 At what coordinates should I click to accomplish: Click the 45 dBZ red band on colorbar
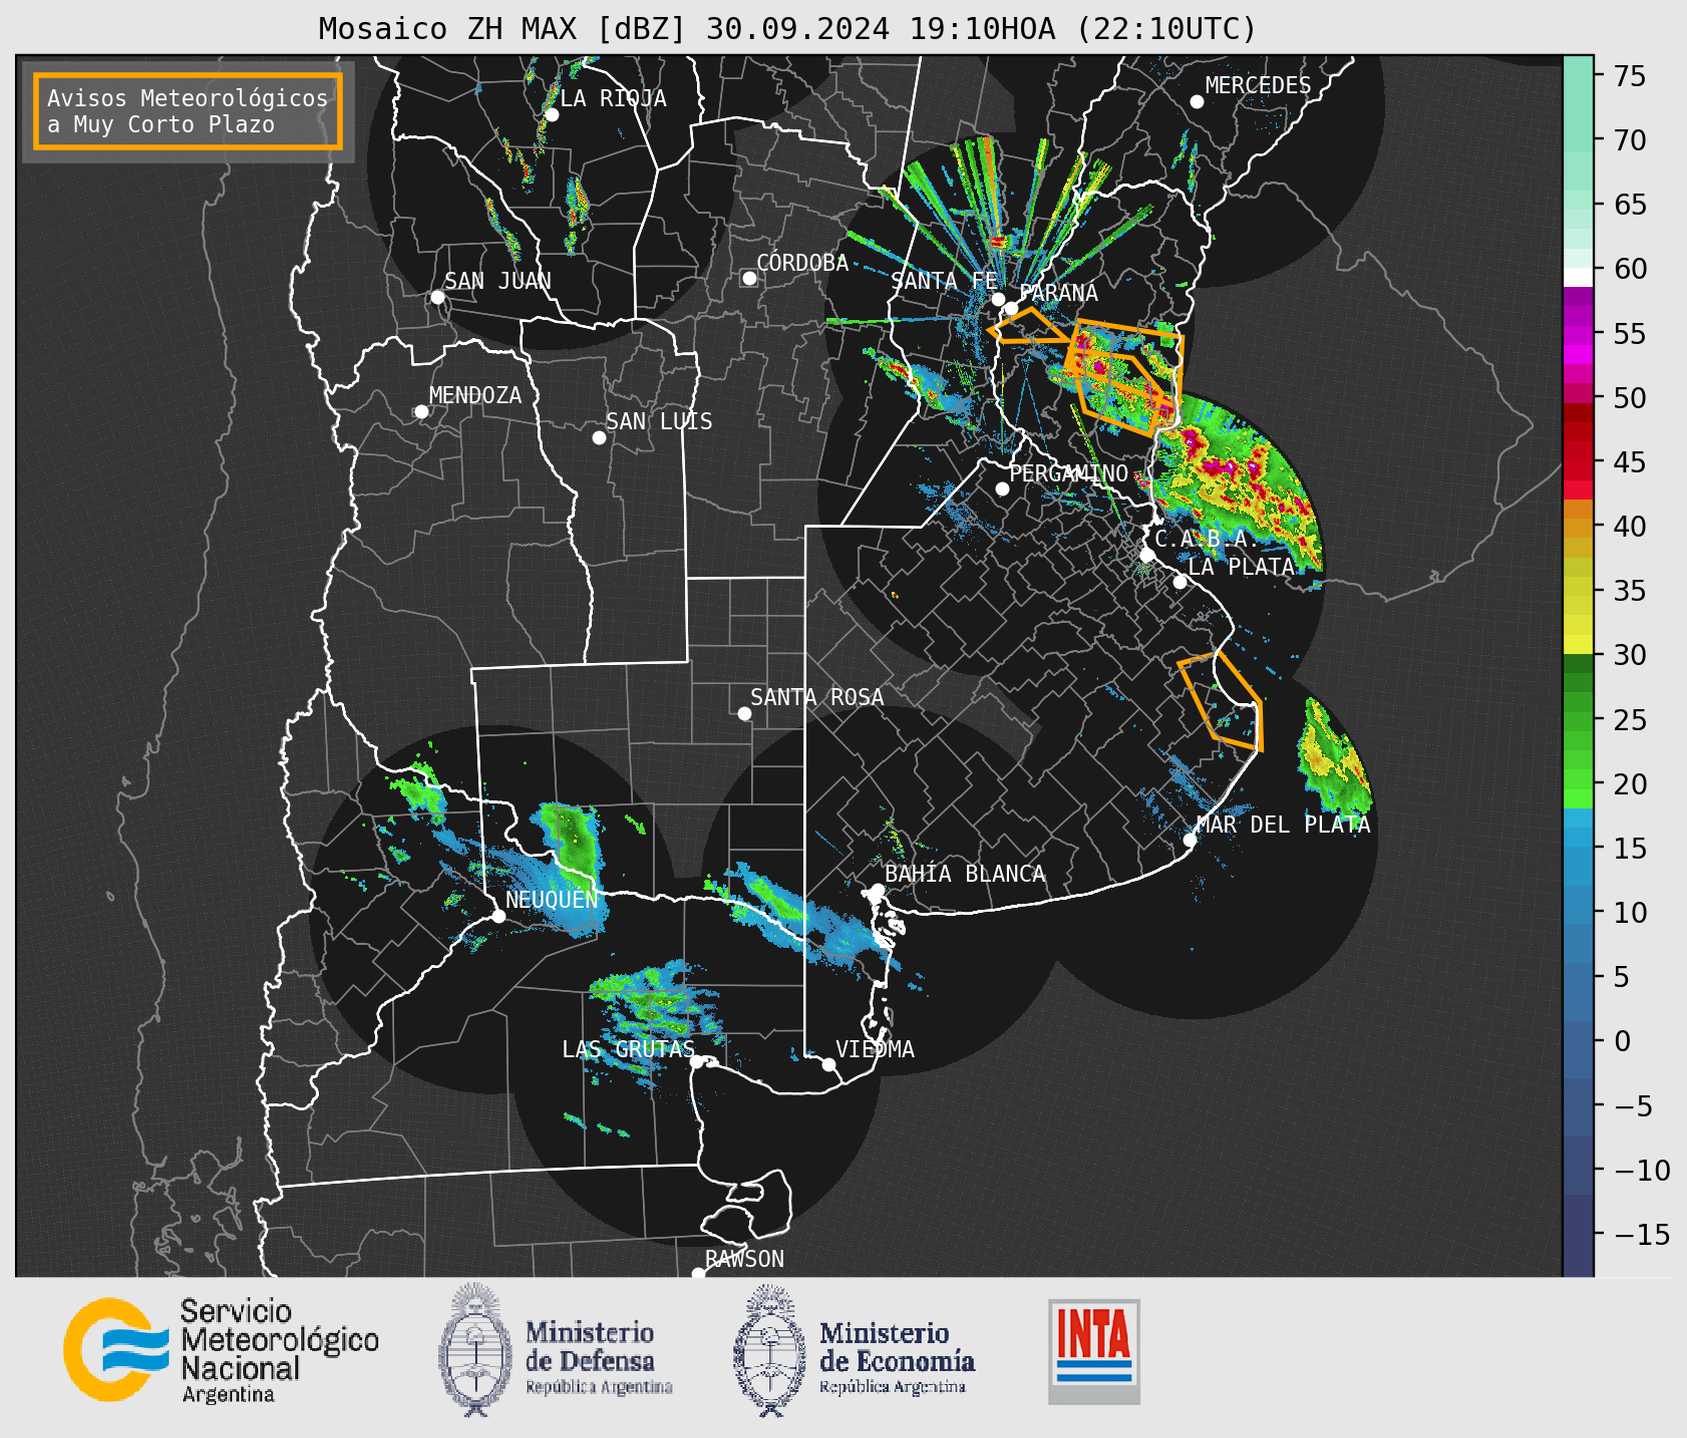[x=1578, y=462]
